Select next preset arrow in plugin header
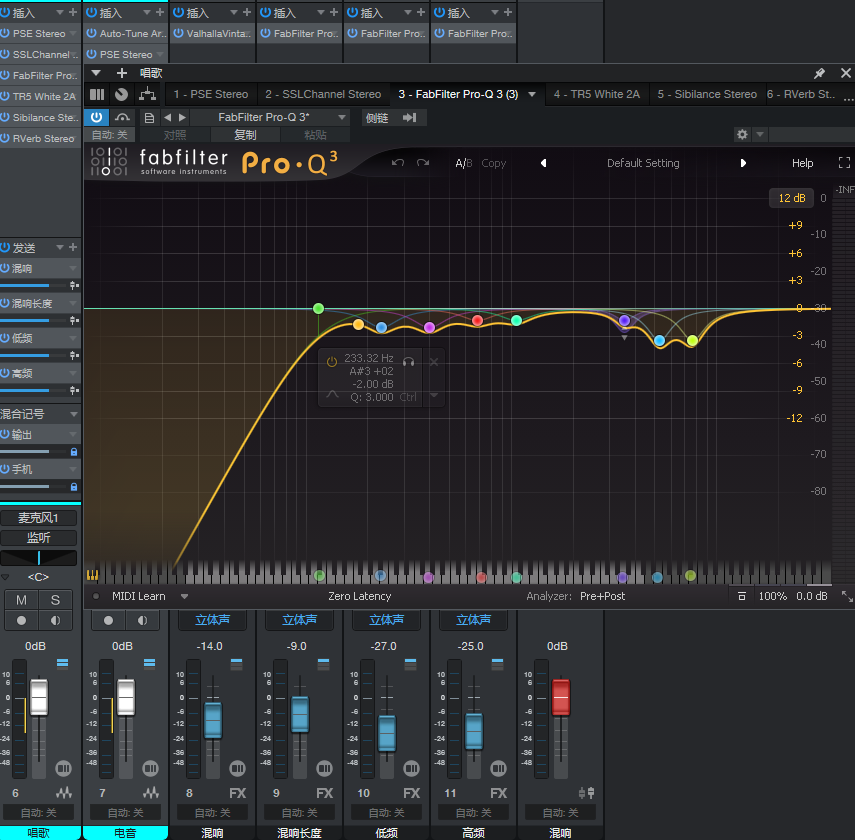 [x=182, y=117]
